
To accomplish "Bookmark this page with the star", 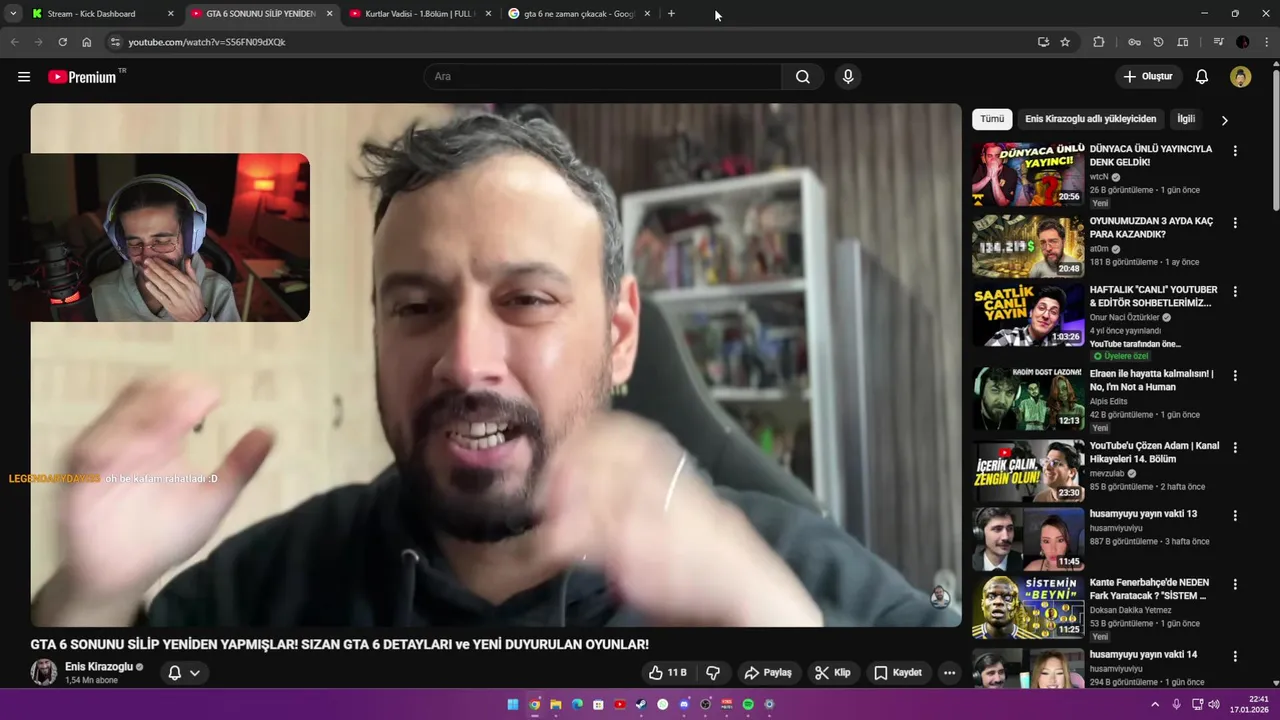I will click(1065, 42).
